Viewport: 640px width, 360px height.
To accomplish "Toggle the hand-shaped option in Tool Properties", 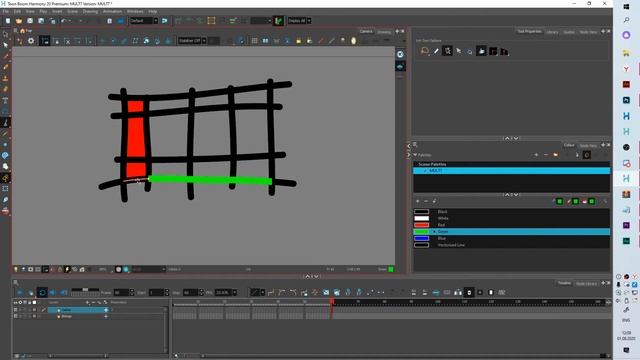I will tap(482, 51).
